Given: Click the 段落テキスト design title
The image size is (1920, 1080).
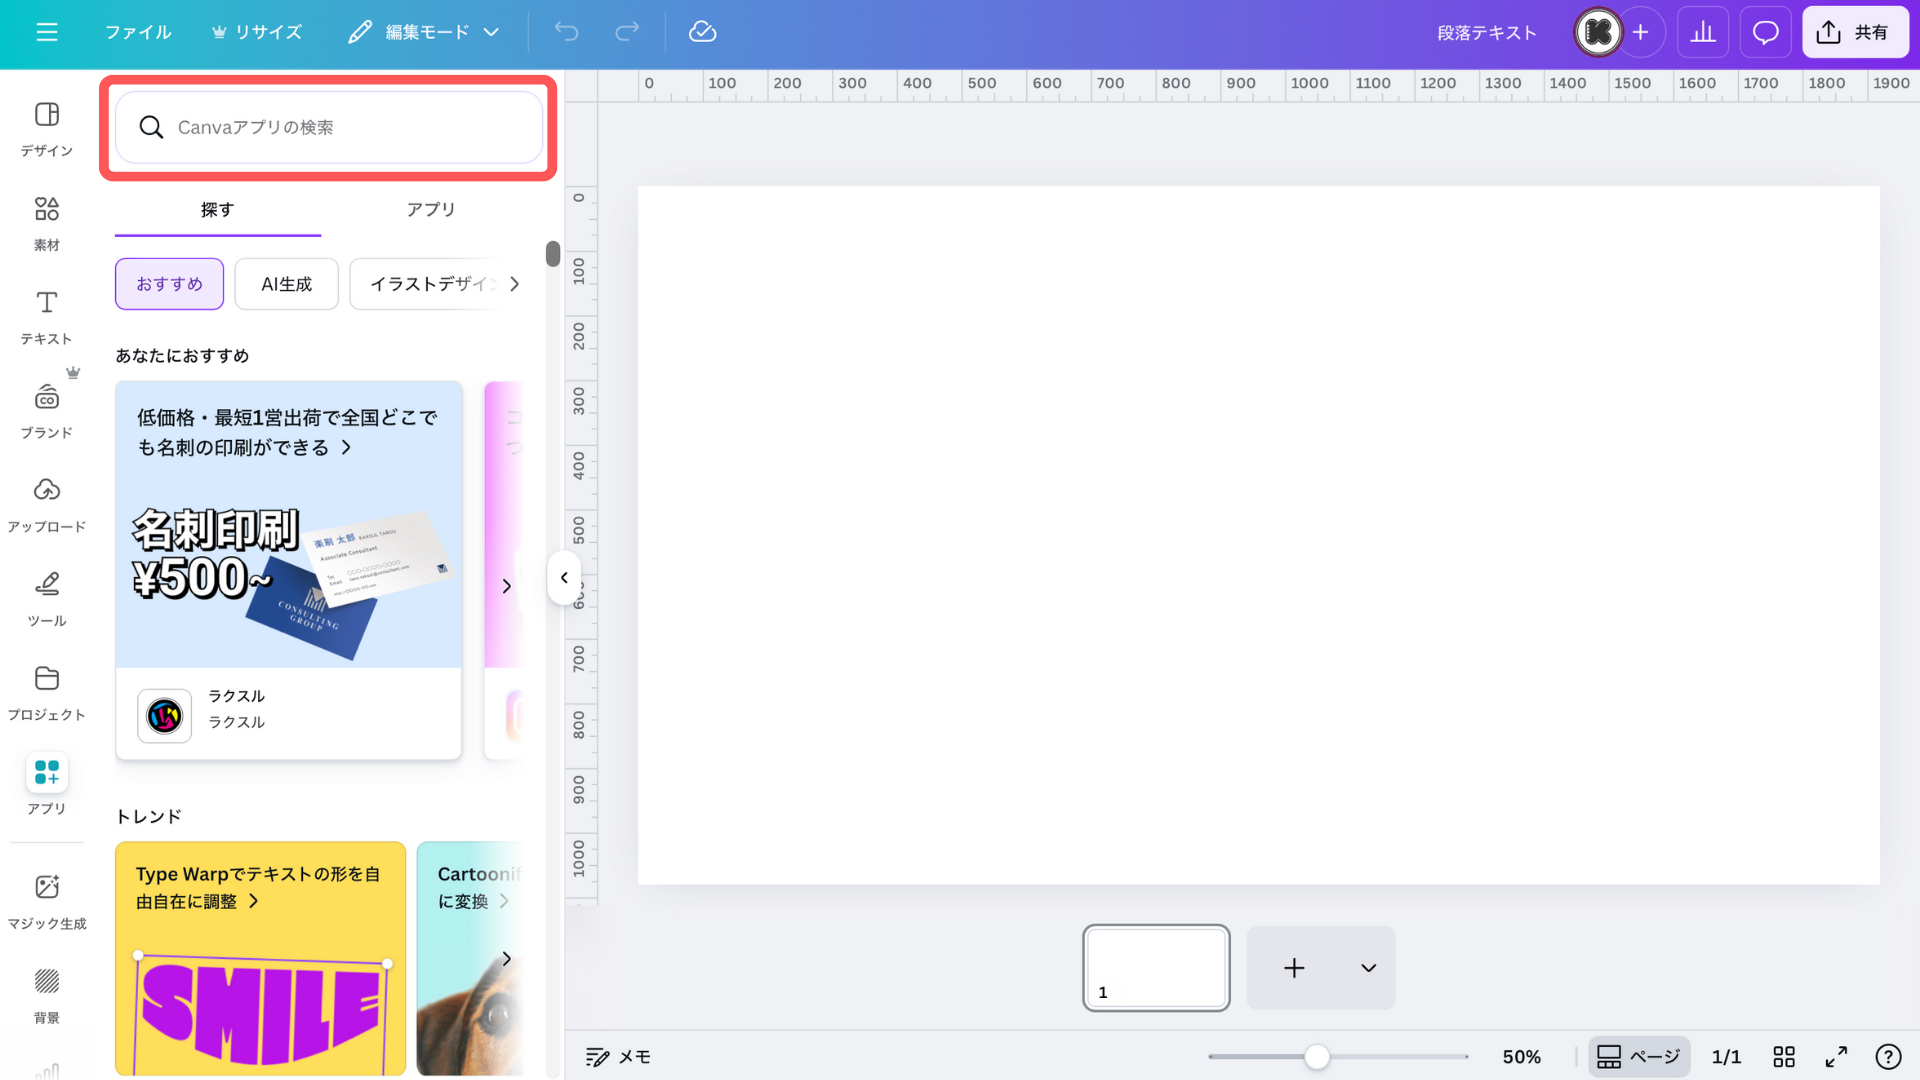Looking at the screenshot, I should click(1486, 33).
